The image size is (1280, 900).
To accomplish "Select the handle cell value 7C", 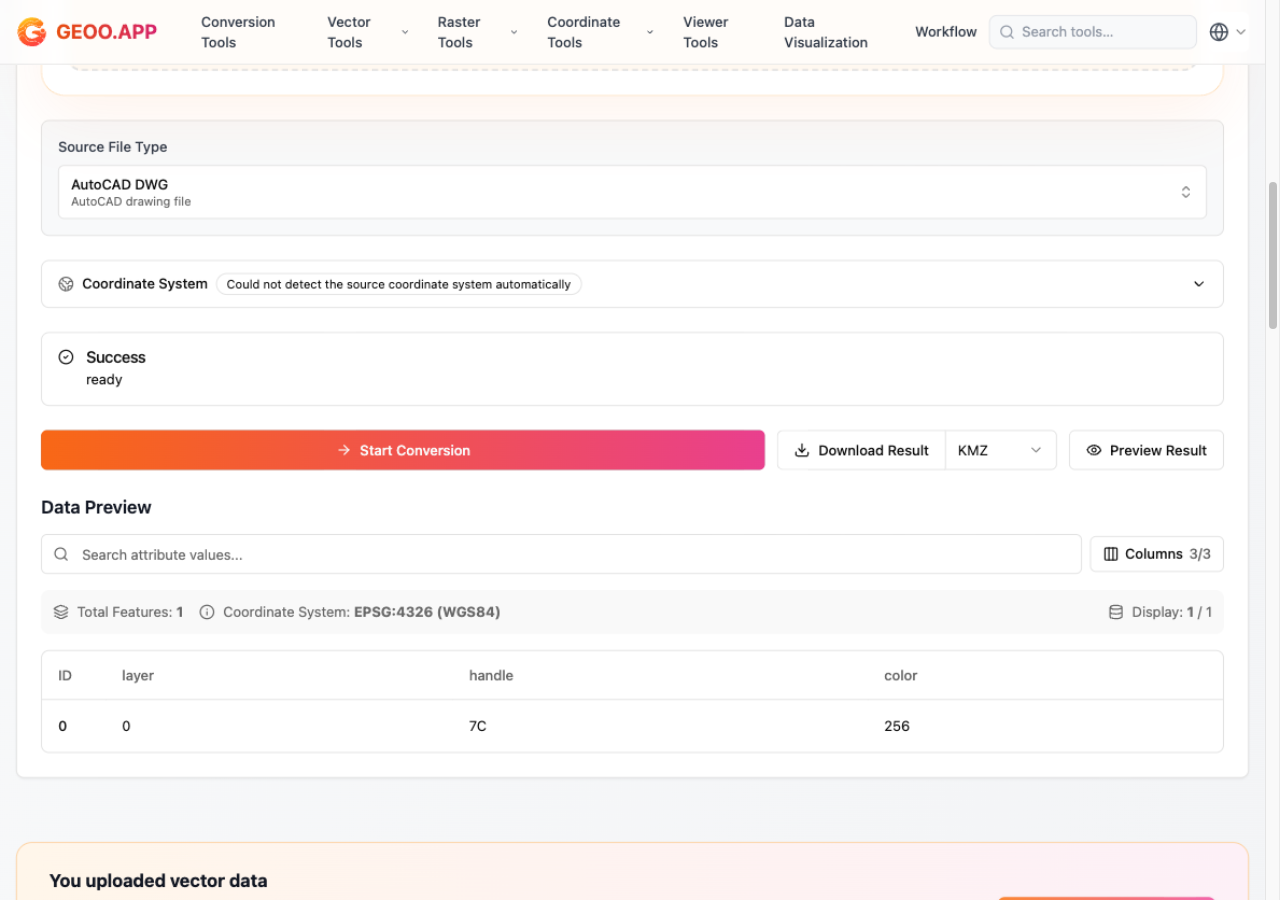I will point(478,726).
